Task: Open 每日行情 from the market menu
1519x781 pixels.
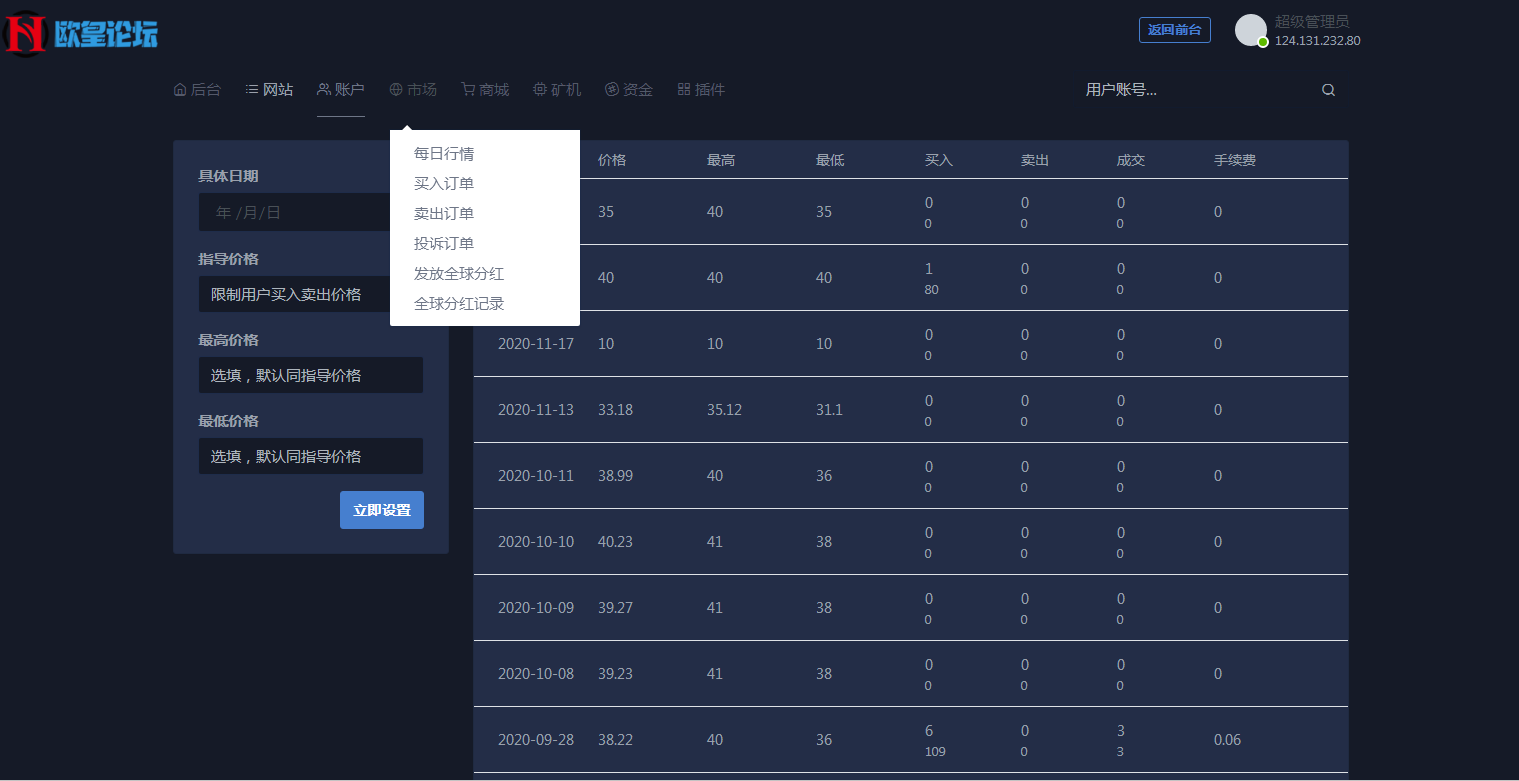Action: [443, 153]
